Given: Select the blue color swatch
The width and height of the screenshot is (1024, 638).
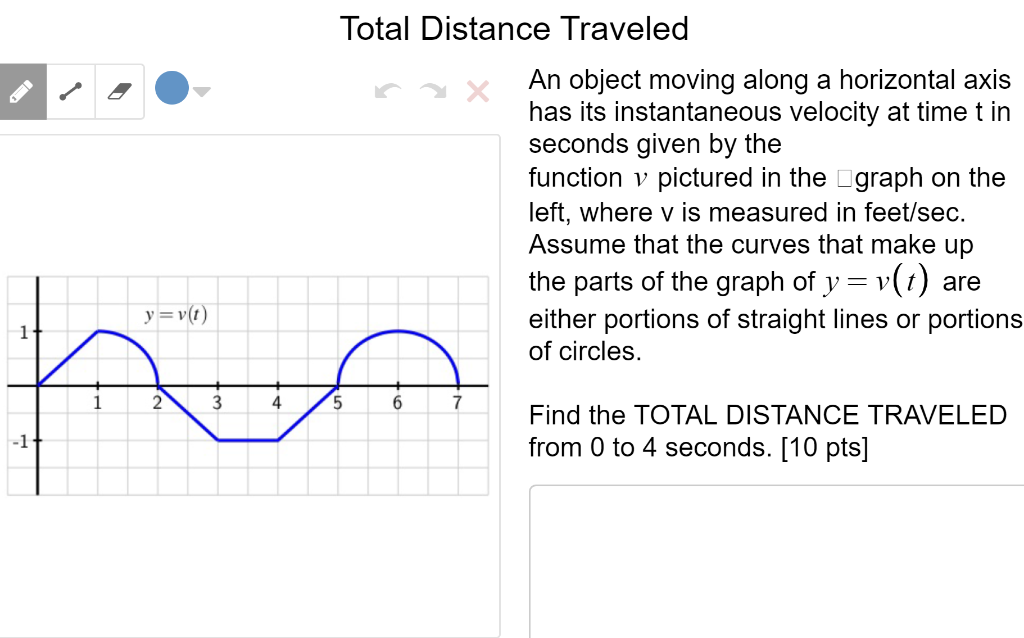Looking at the screenshot, I should point(171,89).
